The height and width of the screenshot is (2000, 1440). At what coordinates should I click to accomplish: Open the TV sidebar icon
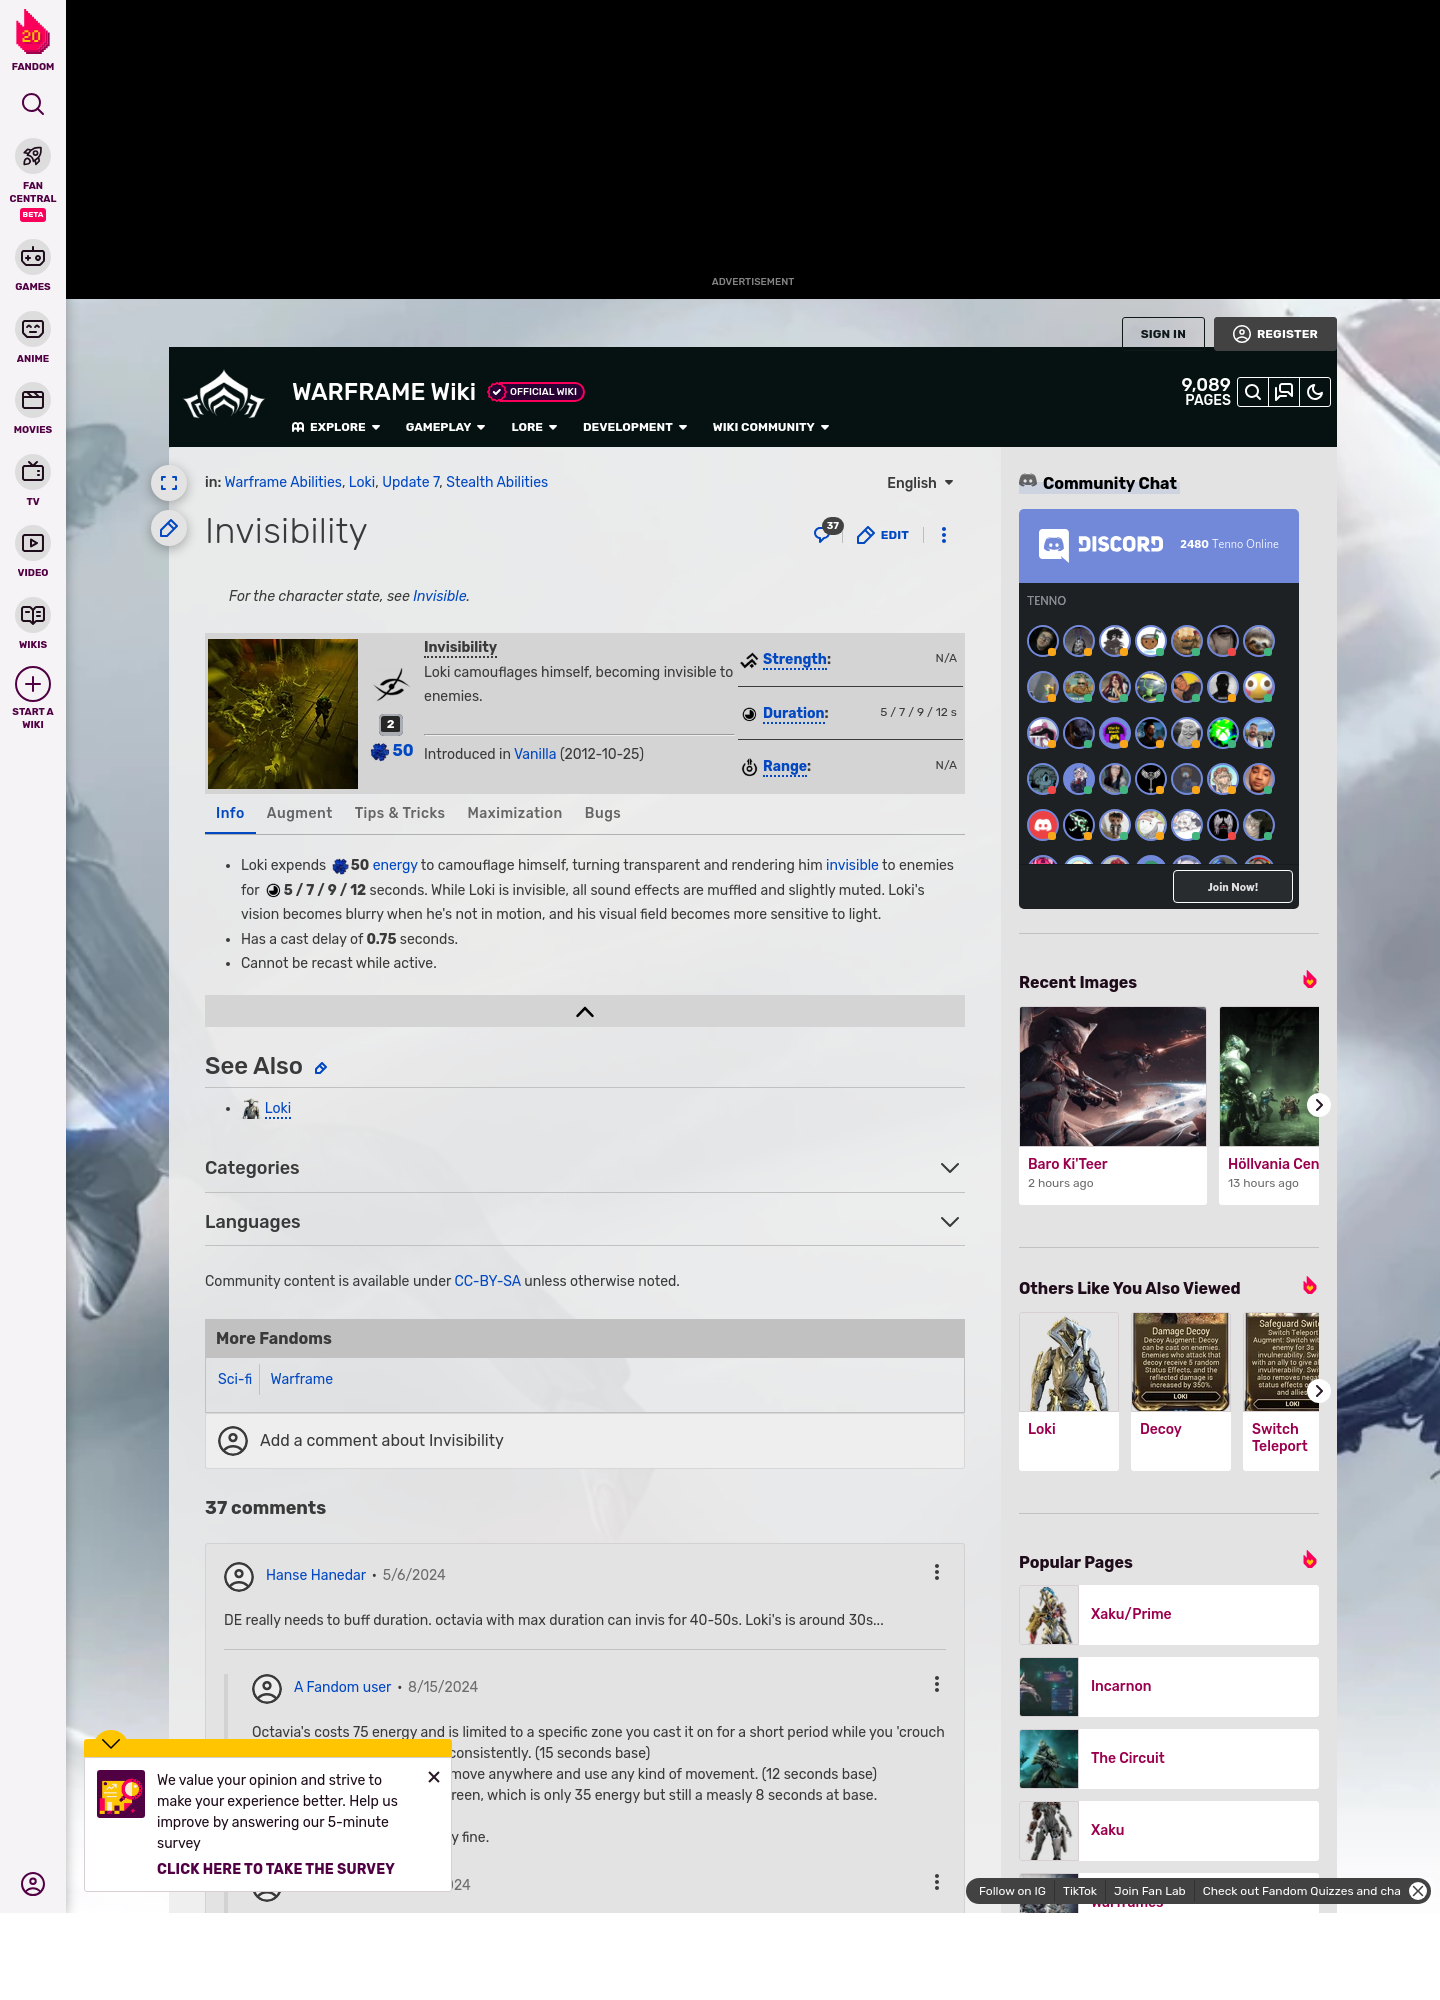point(33,471)
